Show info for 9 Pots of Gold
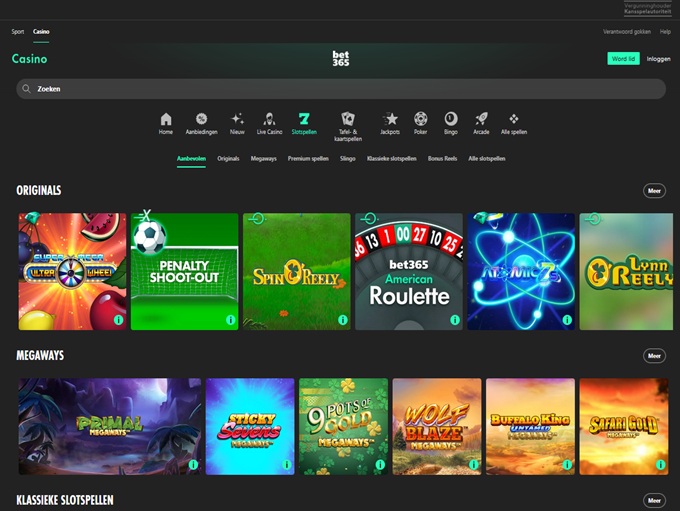Screen dimensions: 680x511 click(380, 465)
